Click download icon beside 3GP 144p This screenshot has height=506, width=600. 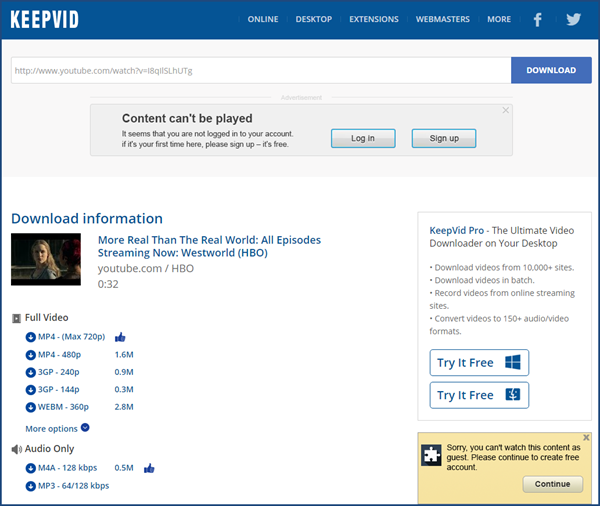[x=30, y=390]
